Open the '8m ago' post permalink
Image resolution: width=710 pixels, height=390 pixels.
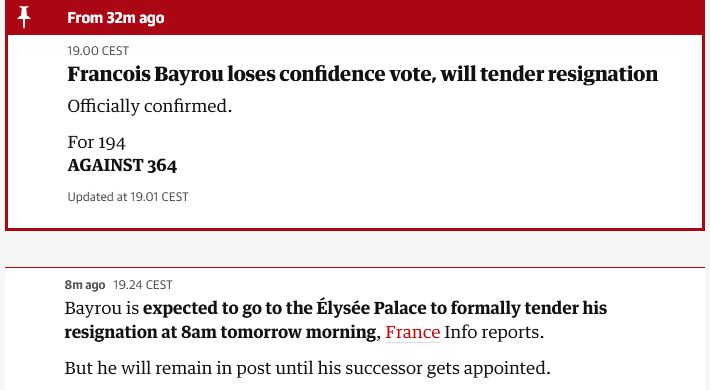[x=85, y=285]
